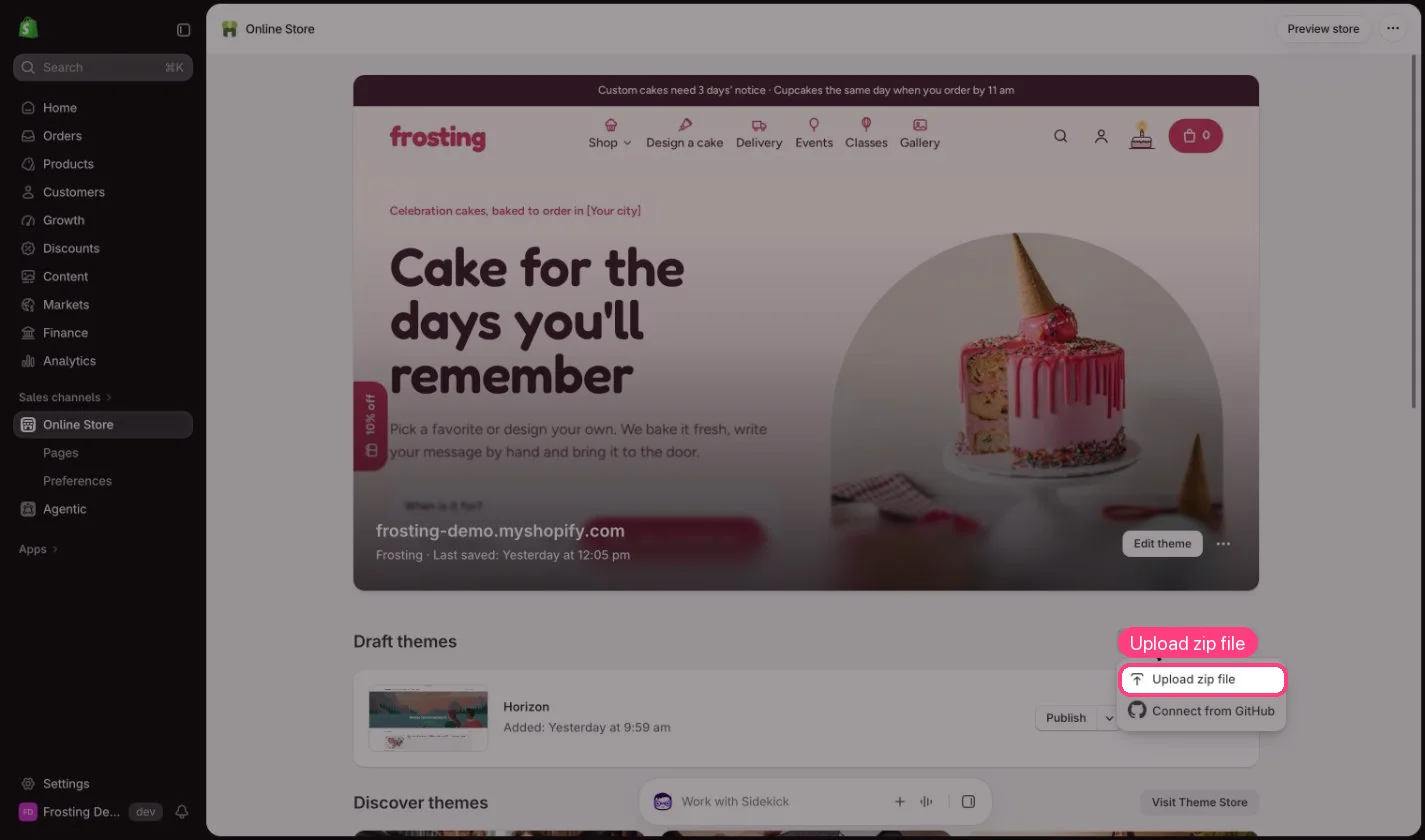Click the Markets globe icon in sidebar
Viewport: 1425px width, 840px height.
tap(28, 304)
